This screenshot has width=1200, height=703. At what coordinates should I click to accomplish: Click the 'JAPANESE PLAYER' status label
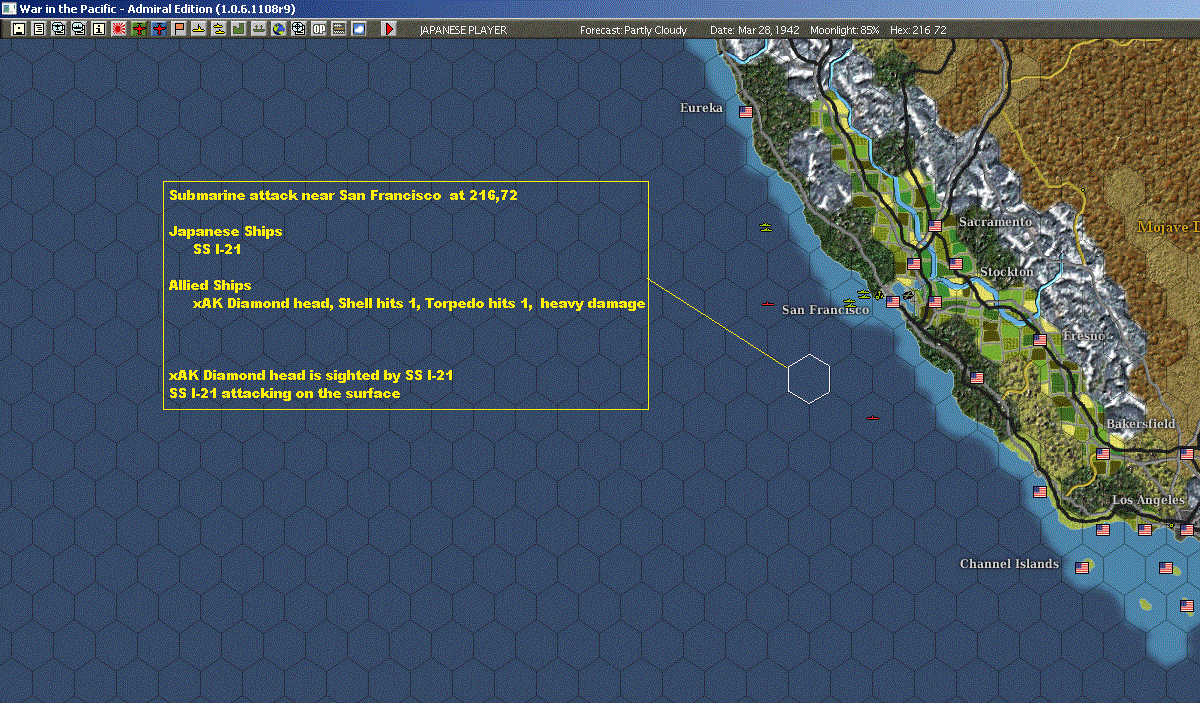pyautogui.click(x=463, y=30)
